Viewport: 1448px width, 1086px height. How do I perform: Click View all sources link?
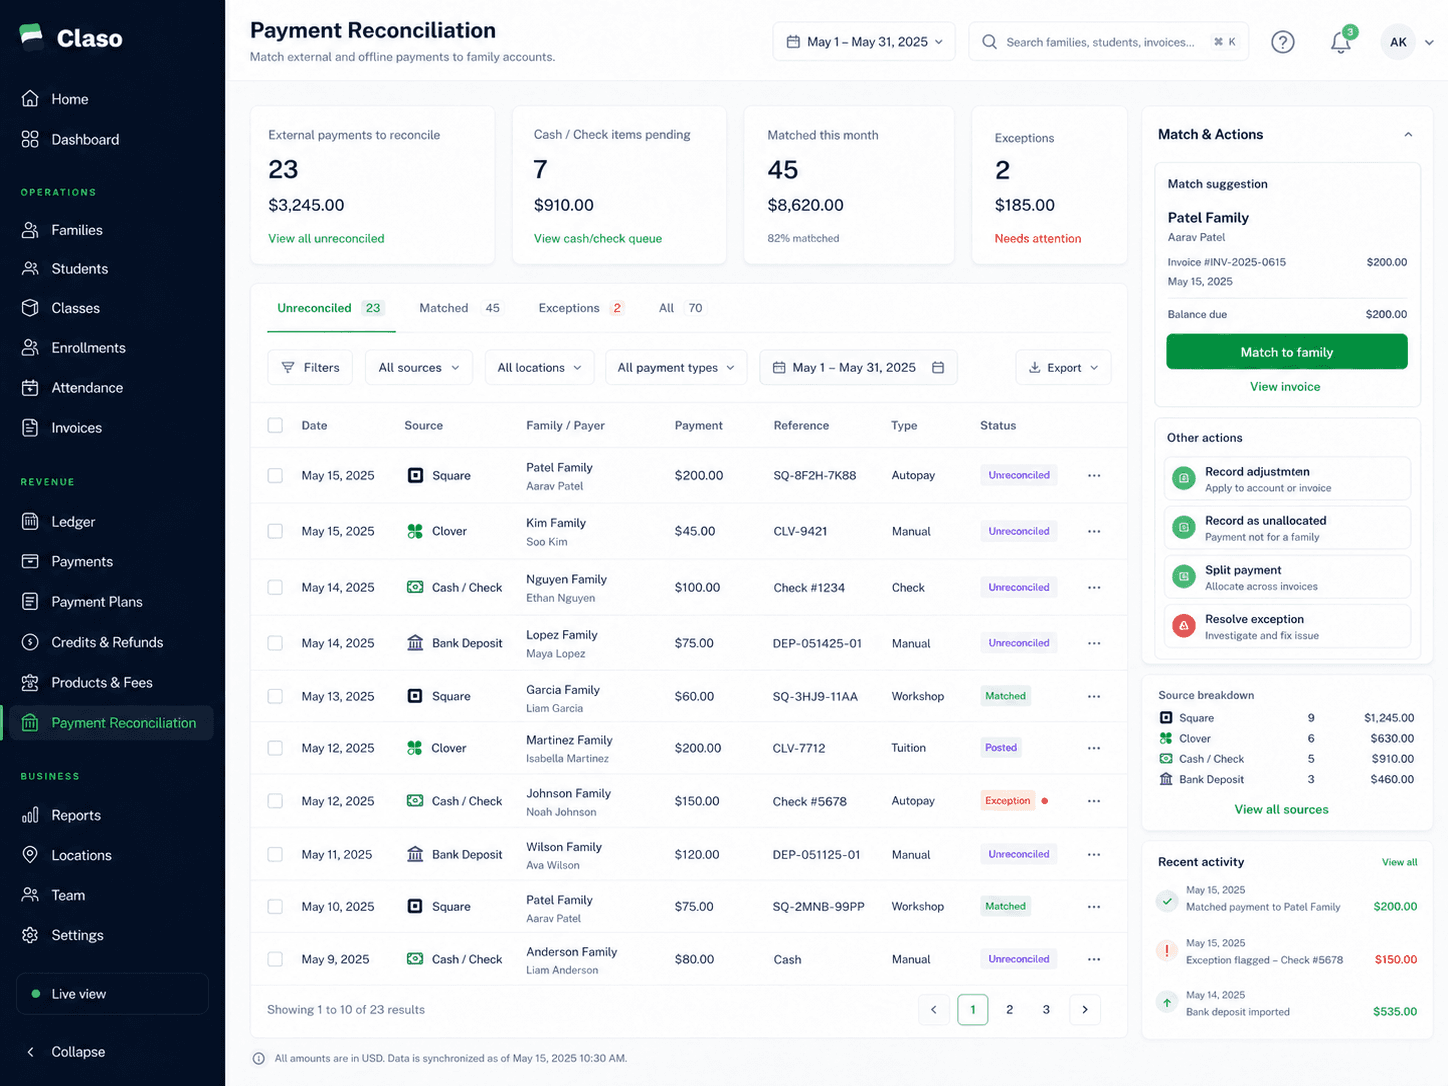tap(1281, 810)
